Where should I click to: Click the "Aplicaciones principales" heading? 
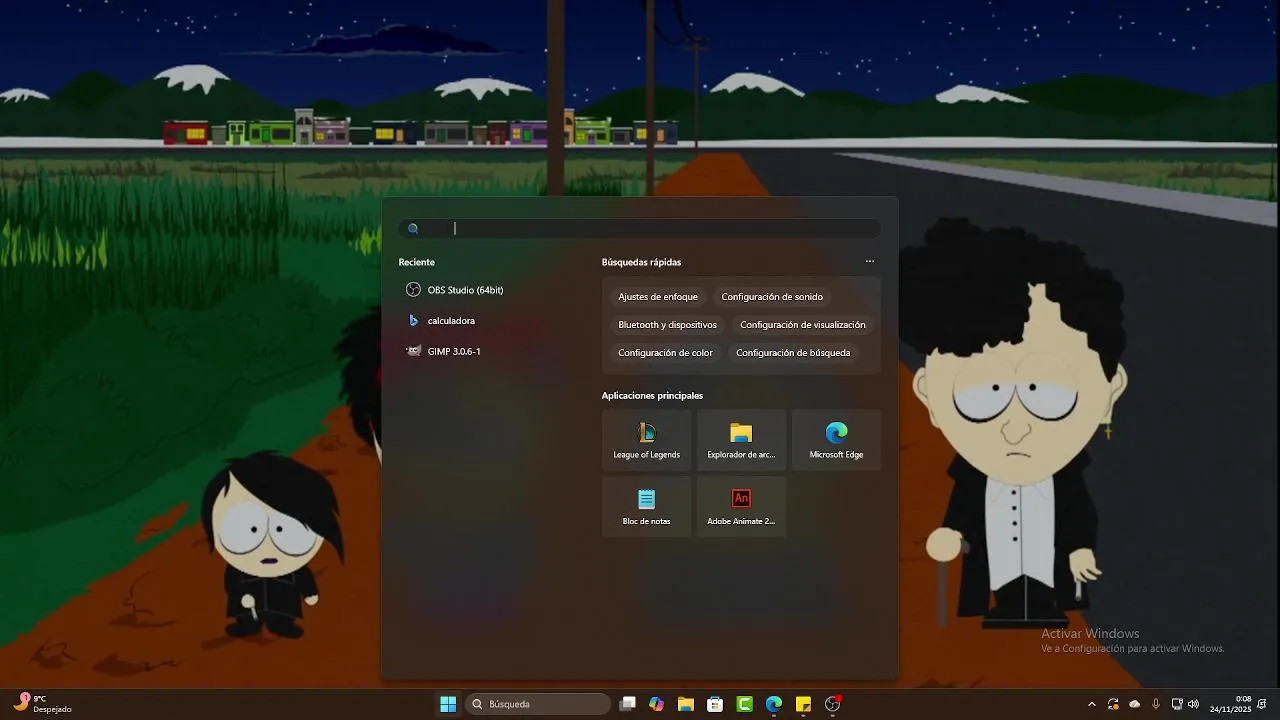(x=652, y=396)
